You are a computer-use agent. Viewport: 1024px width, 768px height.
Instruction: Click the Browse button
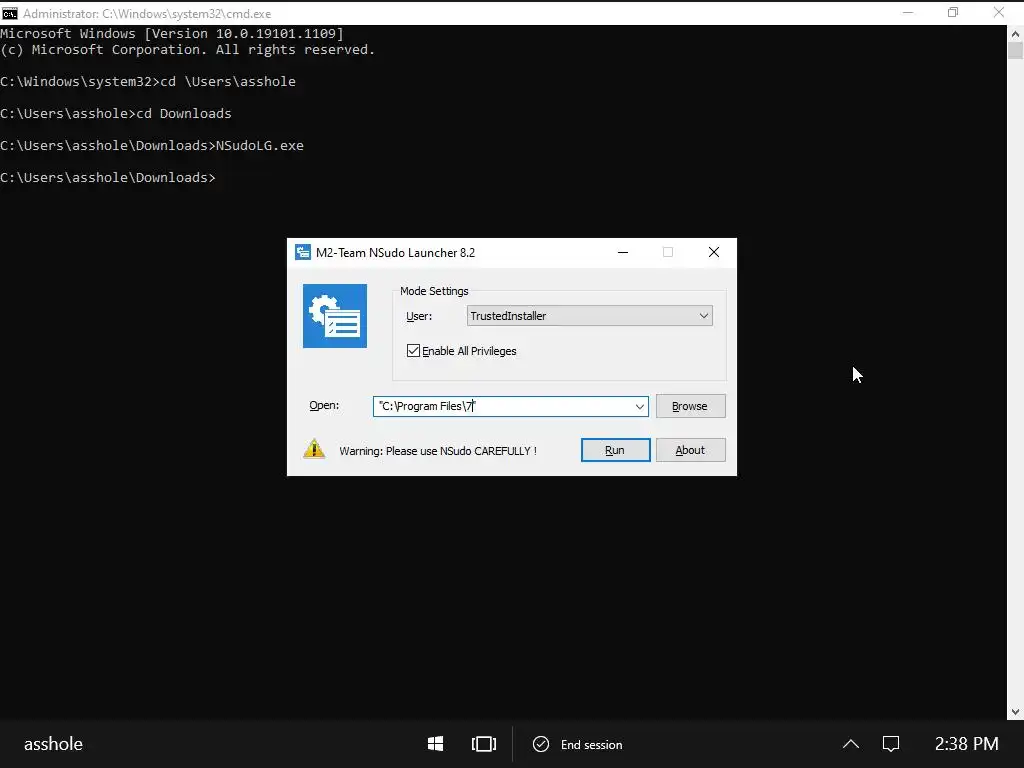(690, 406)
